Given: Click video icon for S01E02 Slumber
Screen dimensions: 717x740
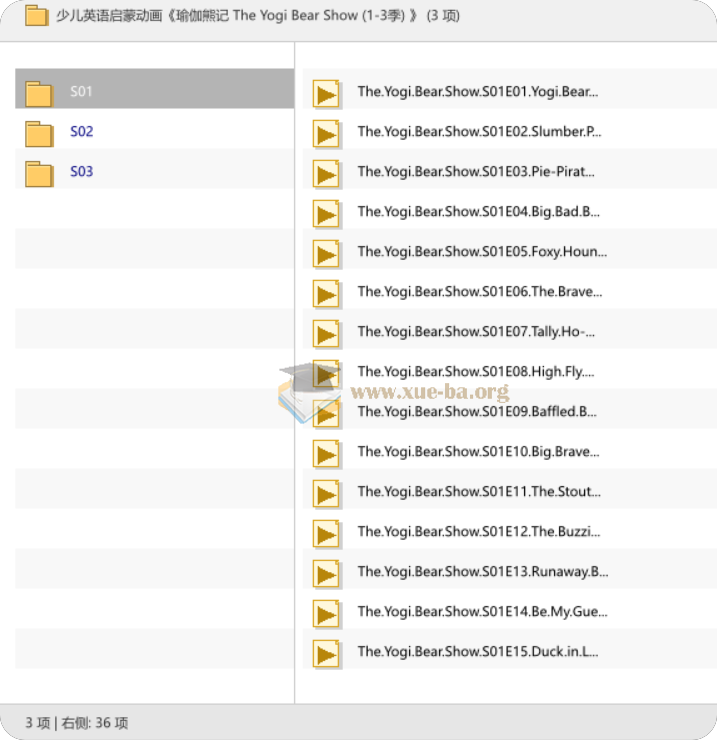Looking at the screenshot, I should click(326, 134).
